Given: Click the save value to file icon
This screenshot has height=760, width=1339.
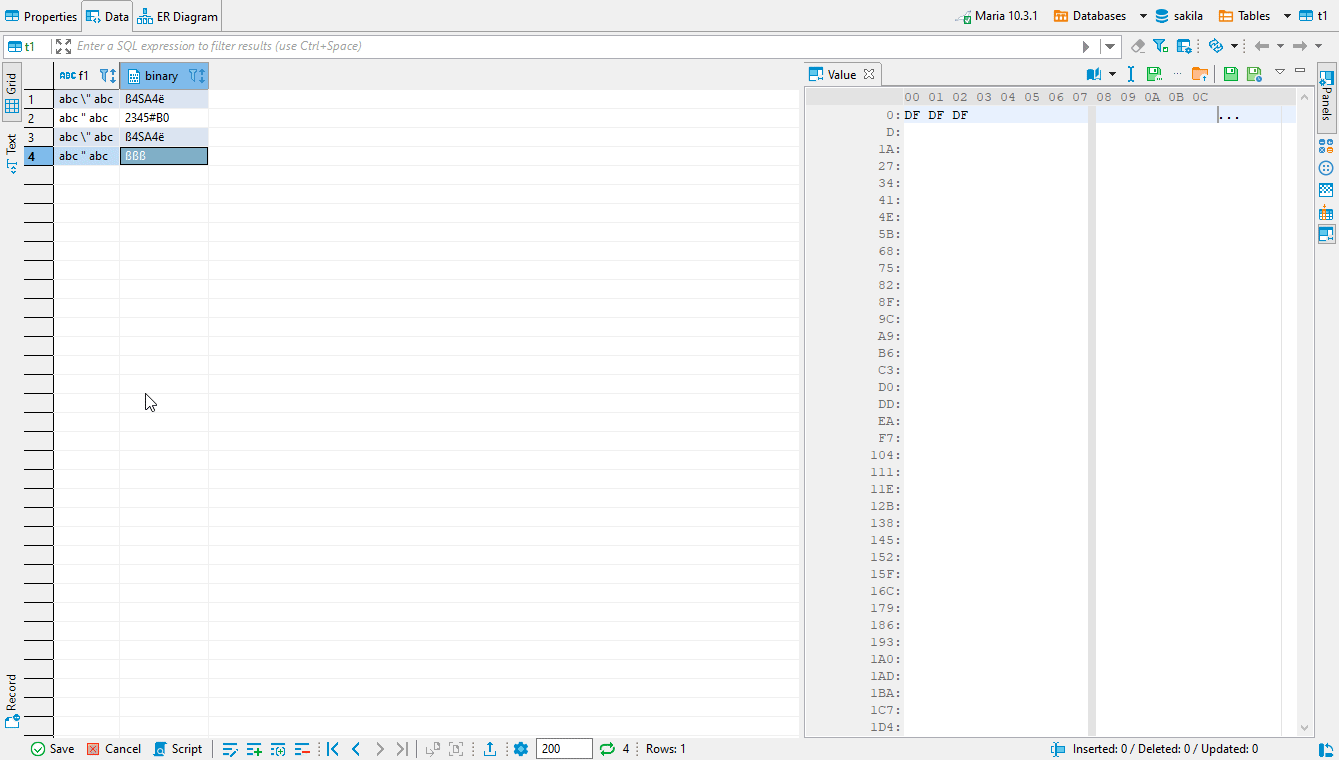Looking at the screenshot, I should point(1154,74).
